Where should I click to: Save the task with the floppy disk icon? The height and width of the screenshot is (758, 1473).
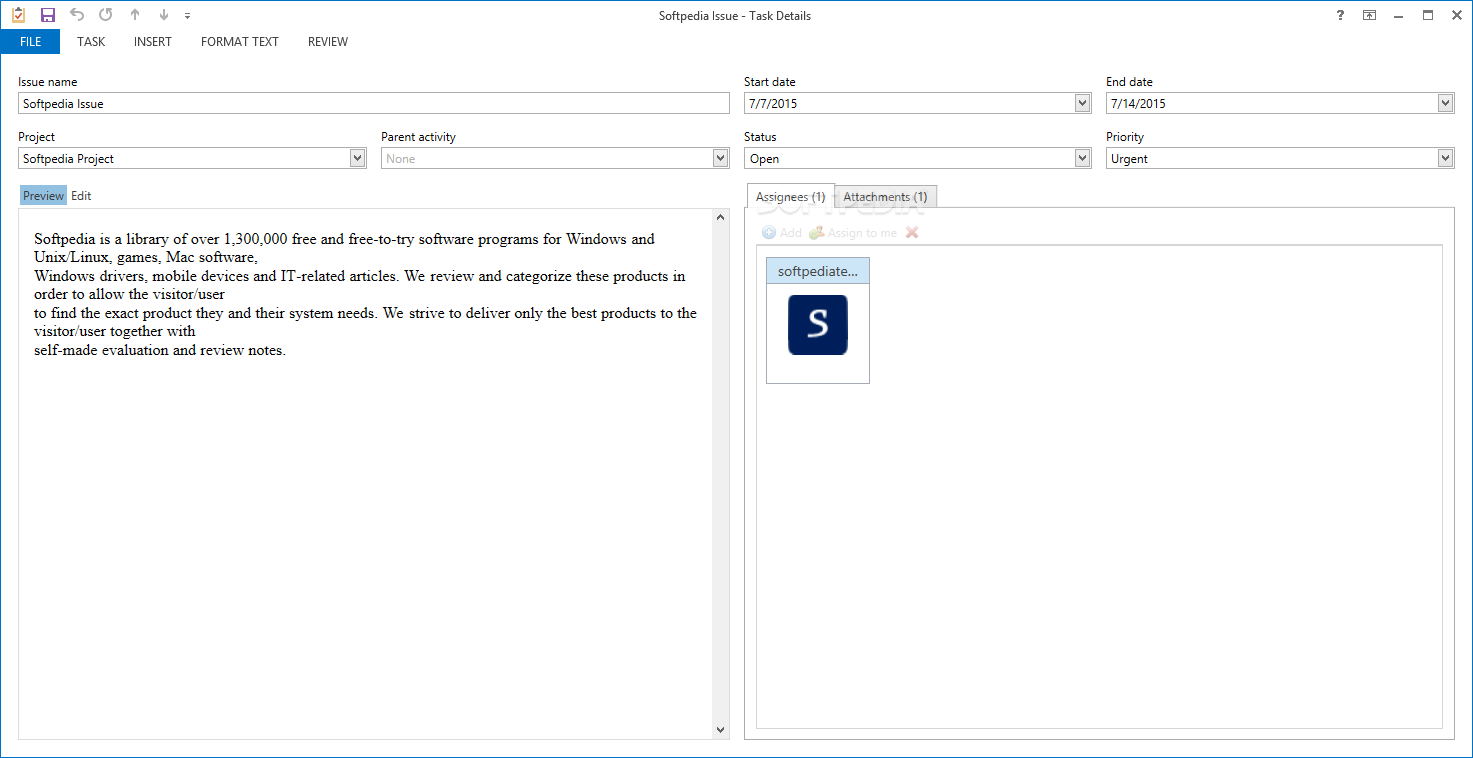pyautogui.click(x=47, y=15)
